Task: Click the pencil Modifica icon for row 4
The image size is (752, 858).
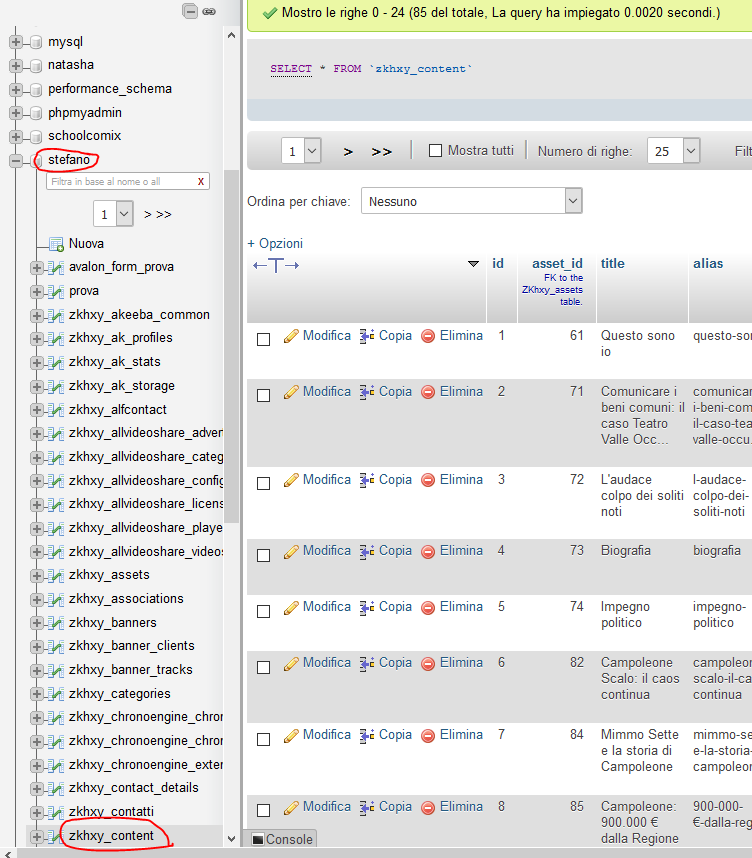Action: click(x=291, y=552)
